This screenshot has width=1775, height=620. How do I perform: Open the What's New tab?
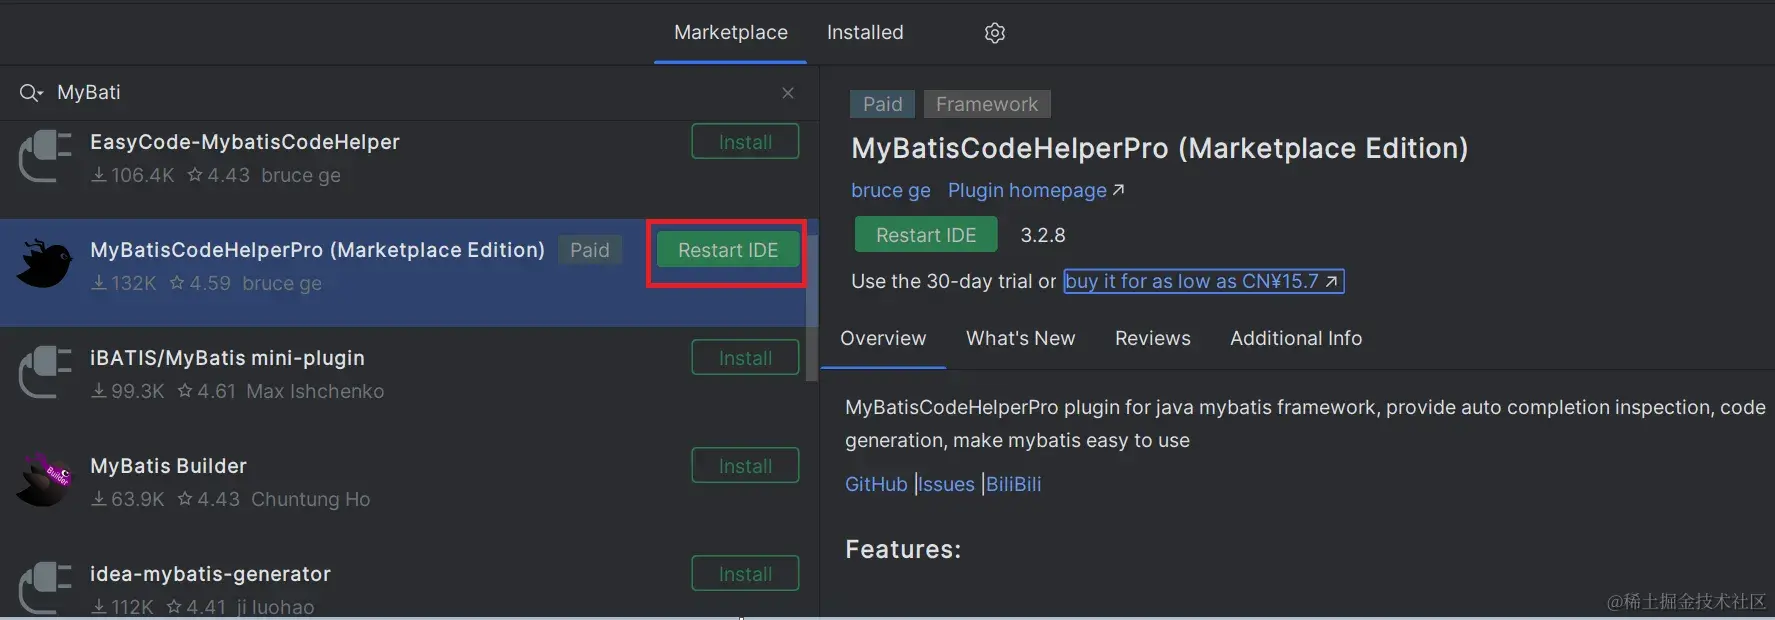1020,338
